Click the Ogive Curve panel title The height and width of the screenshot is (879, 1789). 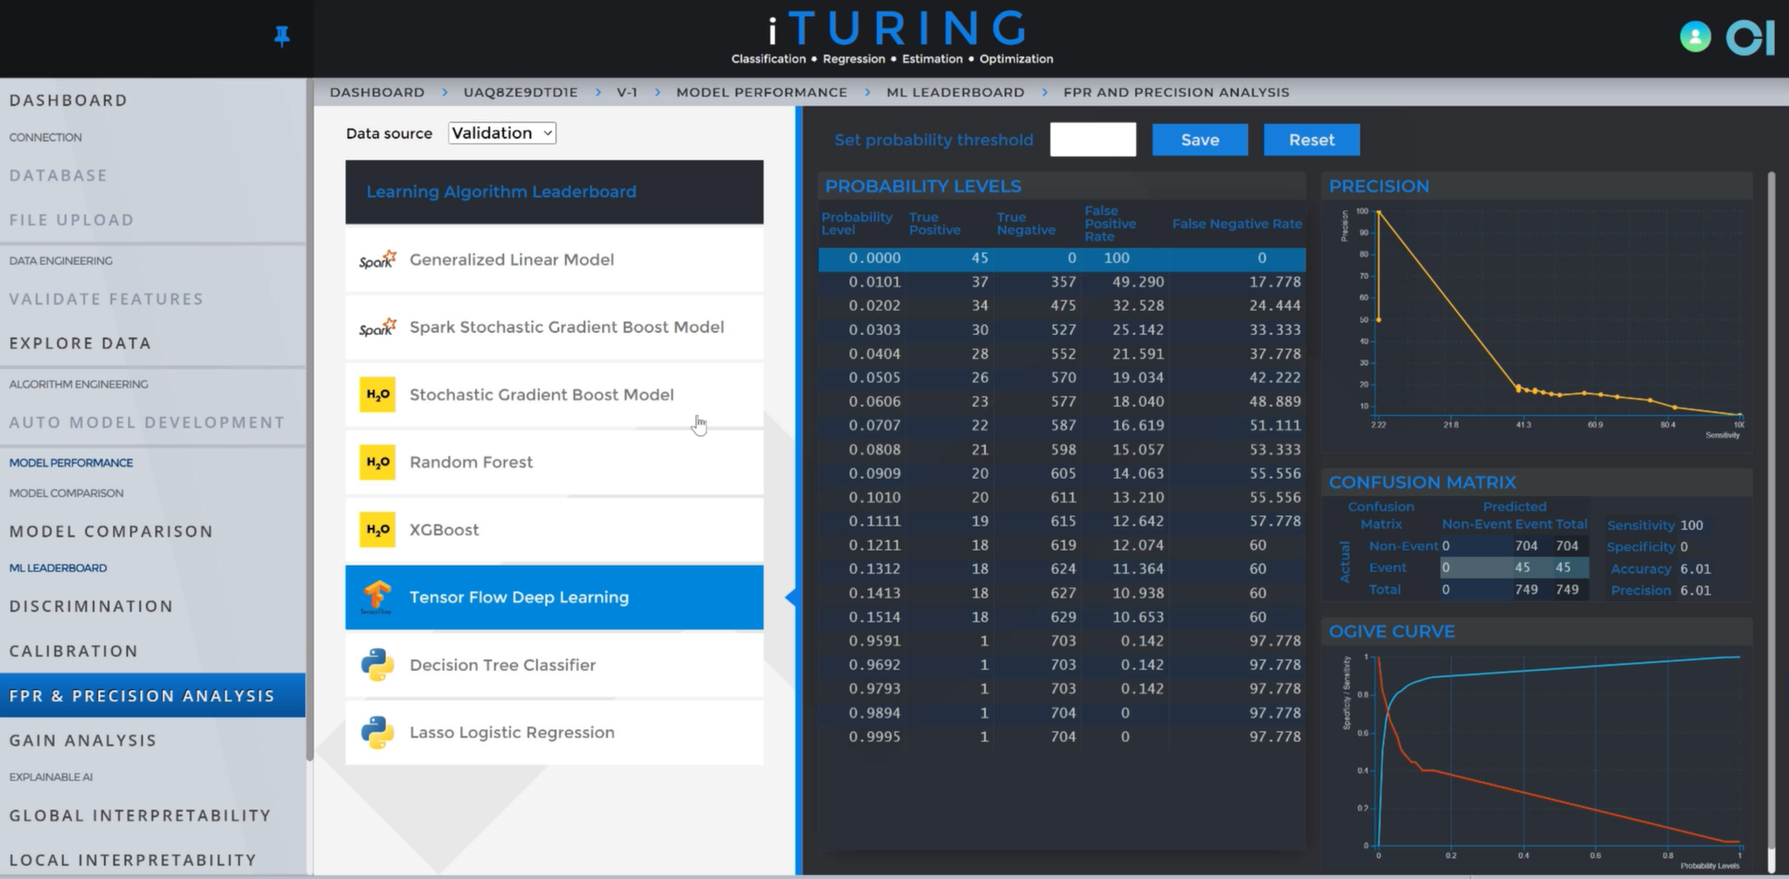[x=1391, y=631]
